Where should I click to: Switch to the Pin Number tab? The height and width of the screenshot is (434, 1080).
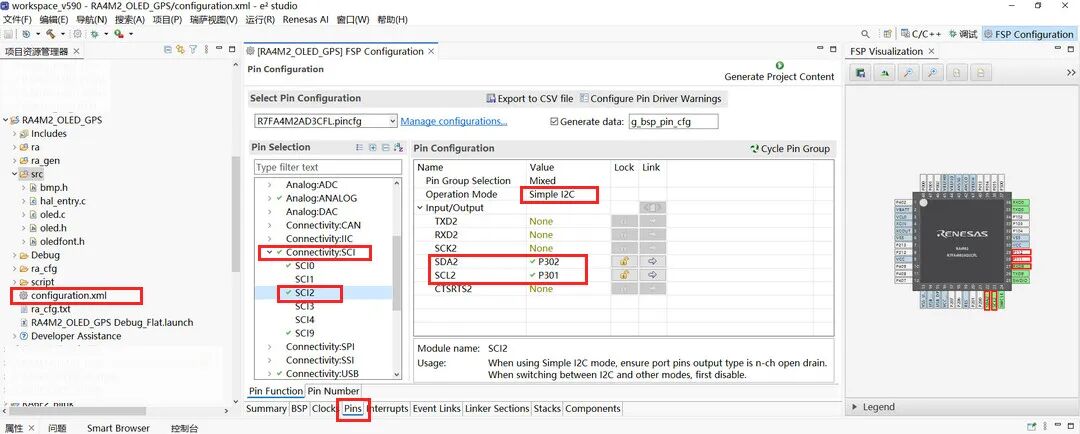(x=333, y=391)
